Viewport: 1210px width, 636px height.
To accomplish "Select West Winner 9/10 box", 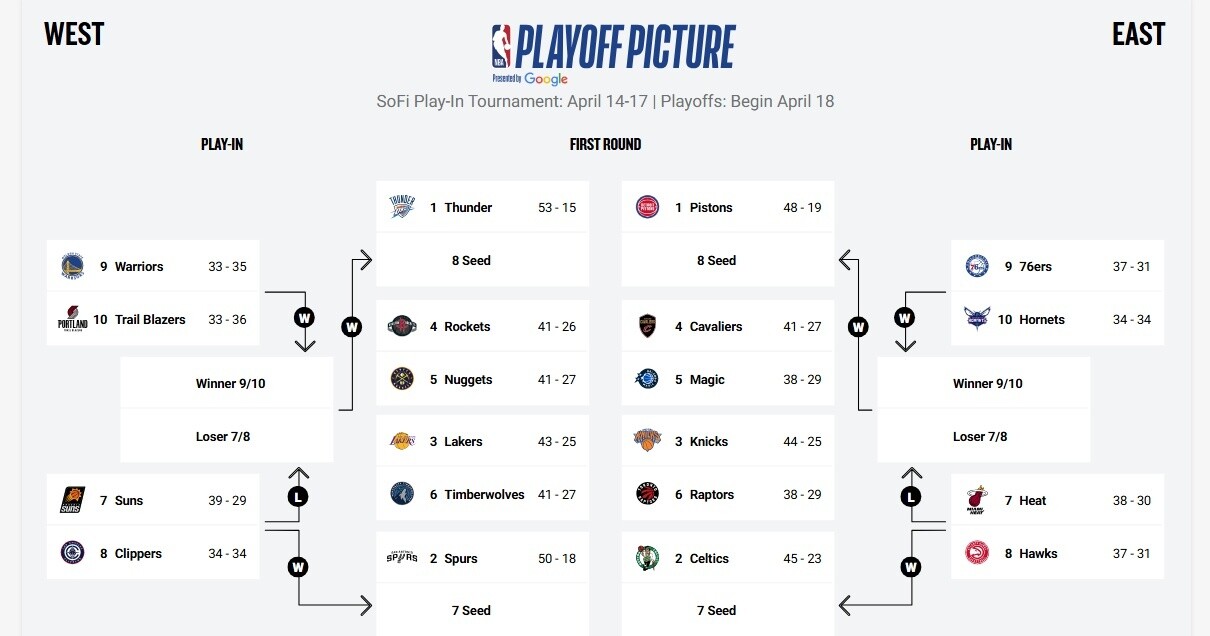I will [x=231, y=383].
